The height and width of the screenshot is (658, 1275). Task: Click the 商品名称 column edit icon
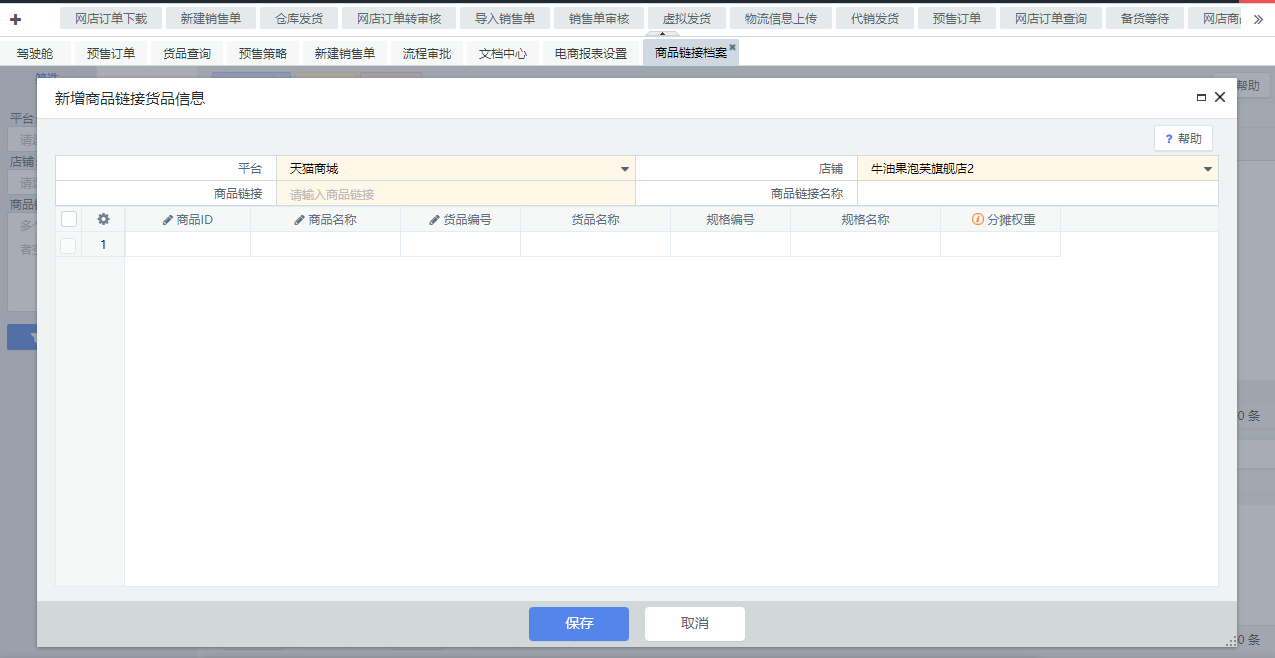point(299,220)
